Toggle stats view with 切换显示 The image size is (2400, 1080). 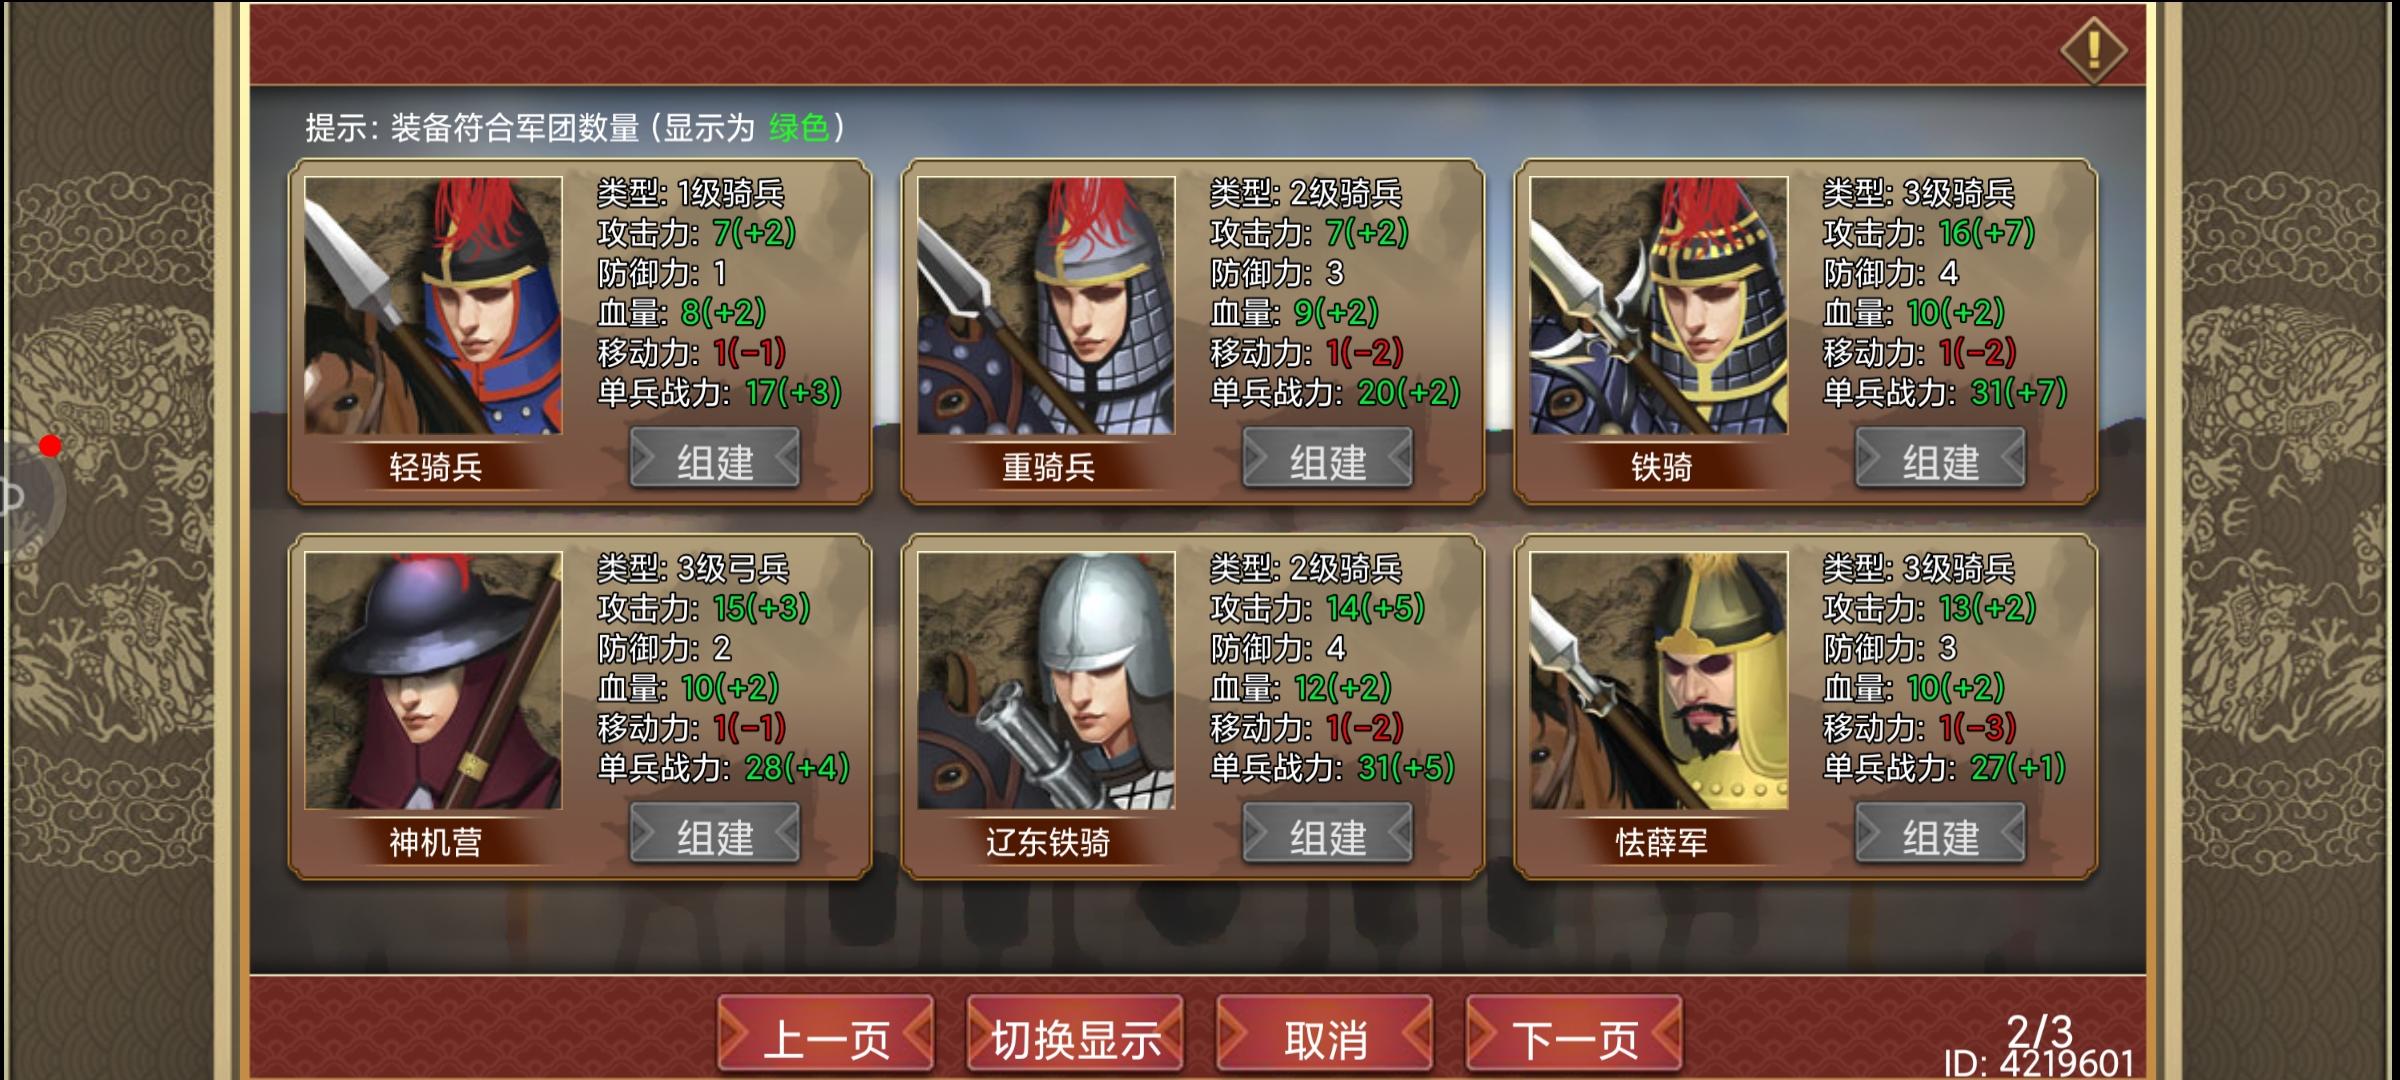click(1075, 1036)
